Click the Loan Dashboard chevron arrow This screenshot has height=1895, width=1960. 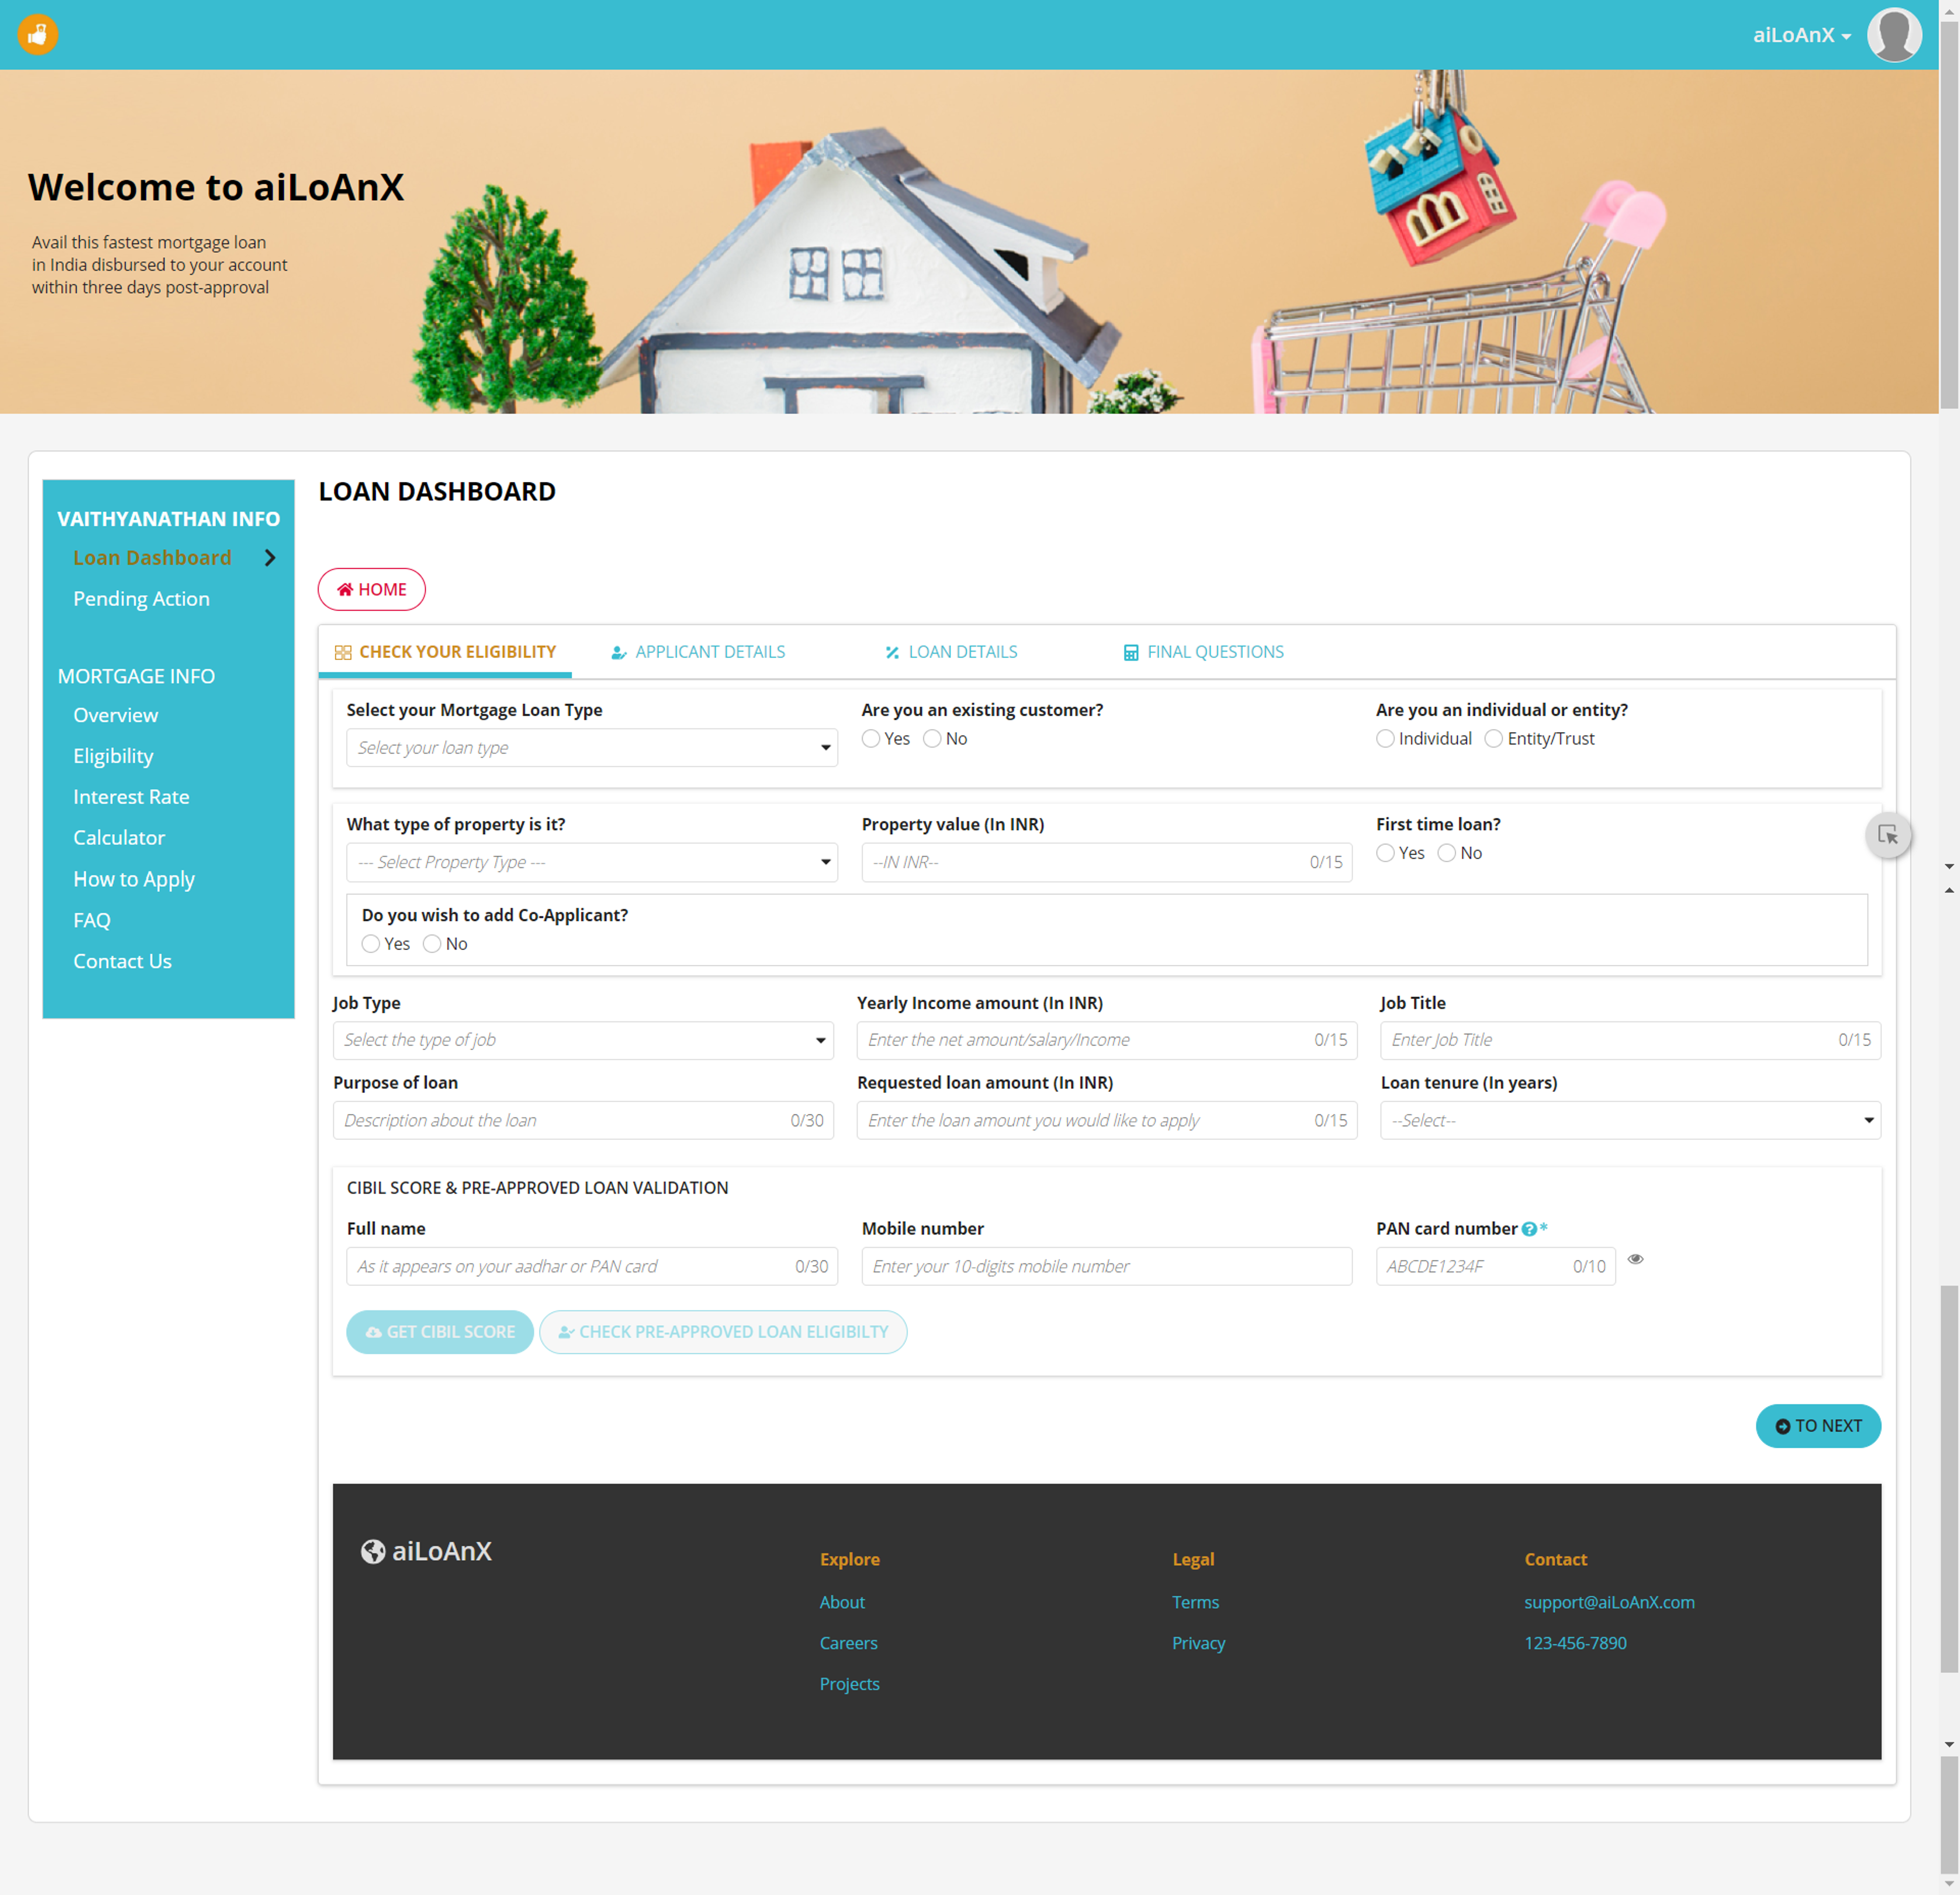tap(269, 558)
